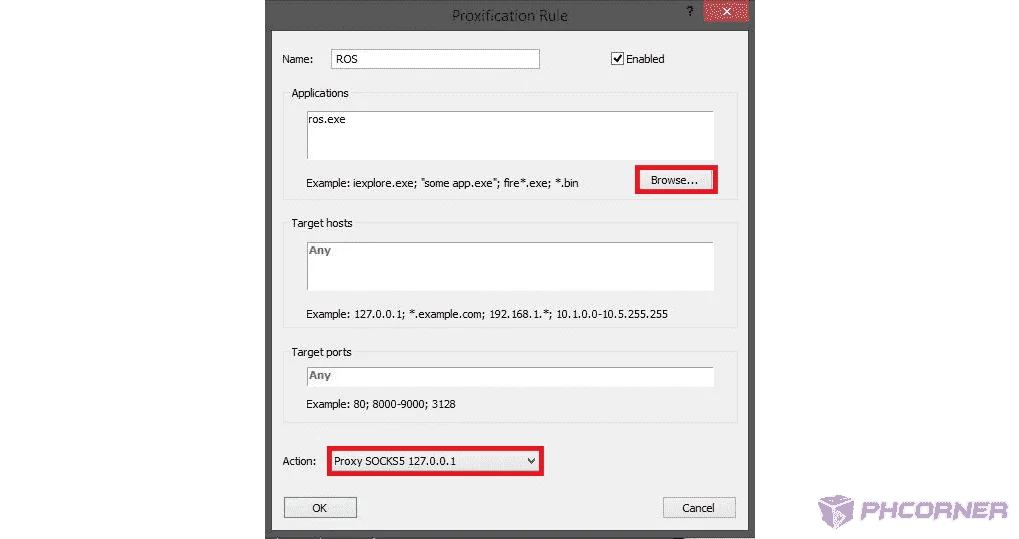Click the Applications box with ros.exe
Screen dimensions: 1019x539
point(510,135)
